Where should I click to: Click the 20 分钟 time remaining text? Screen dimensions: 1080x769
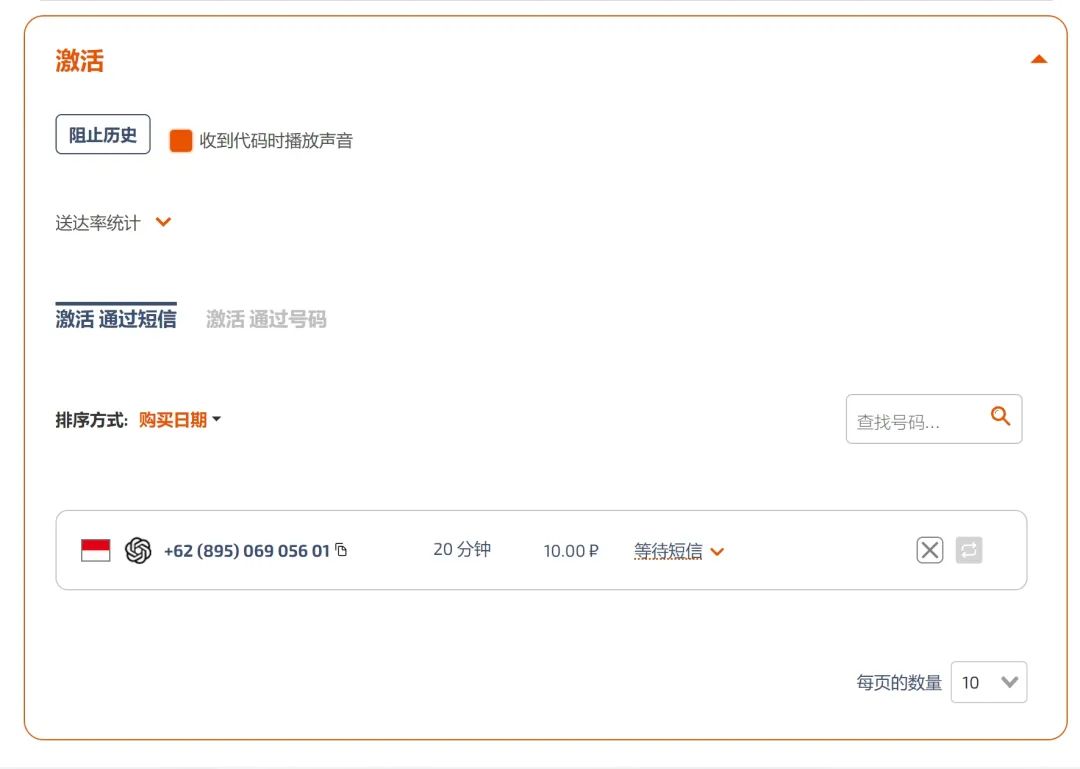(x=462, y=550)
